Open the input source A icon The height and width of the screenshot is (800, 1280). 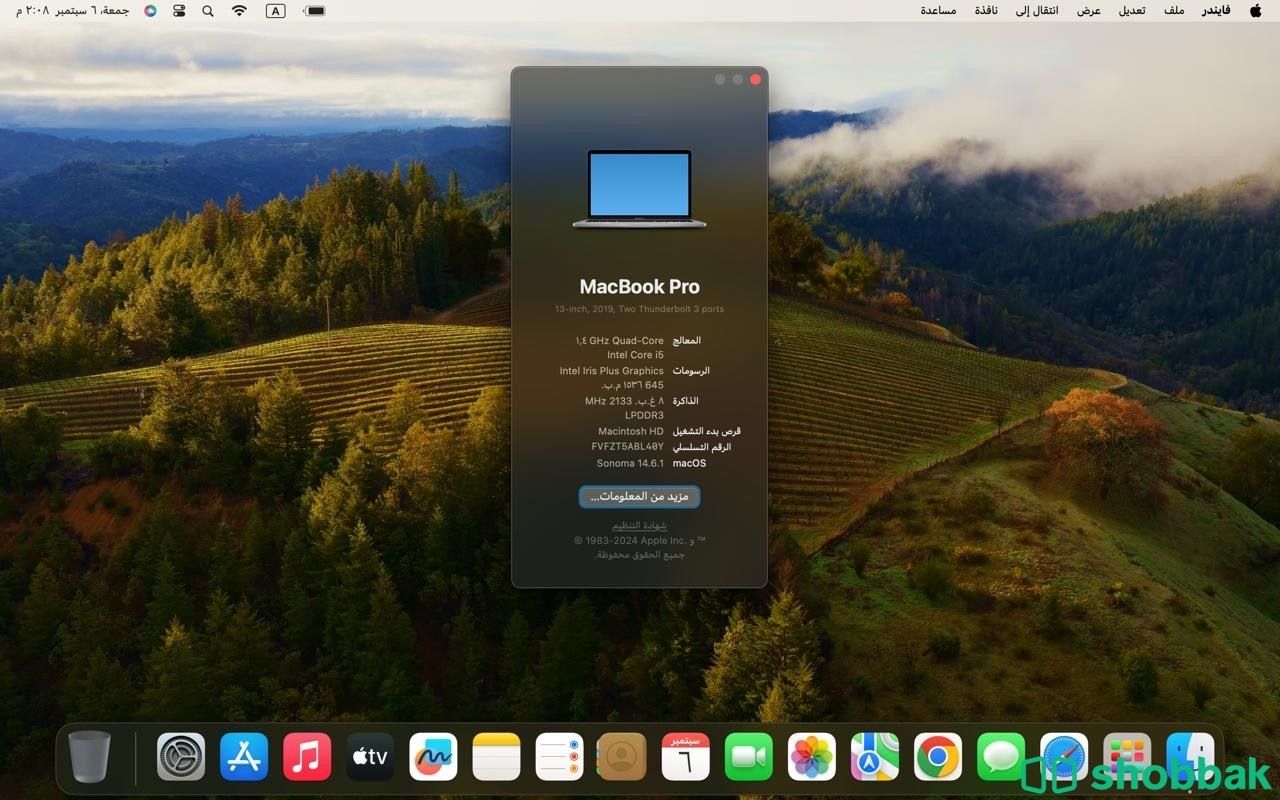(x=275, y=10)
